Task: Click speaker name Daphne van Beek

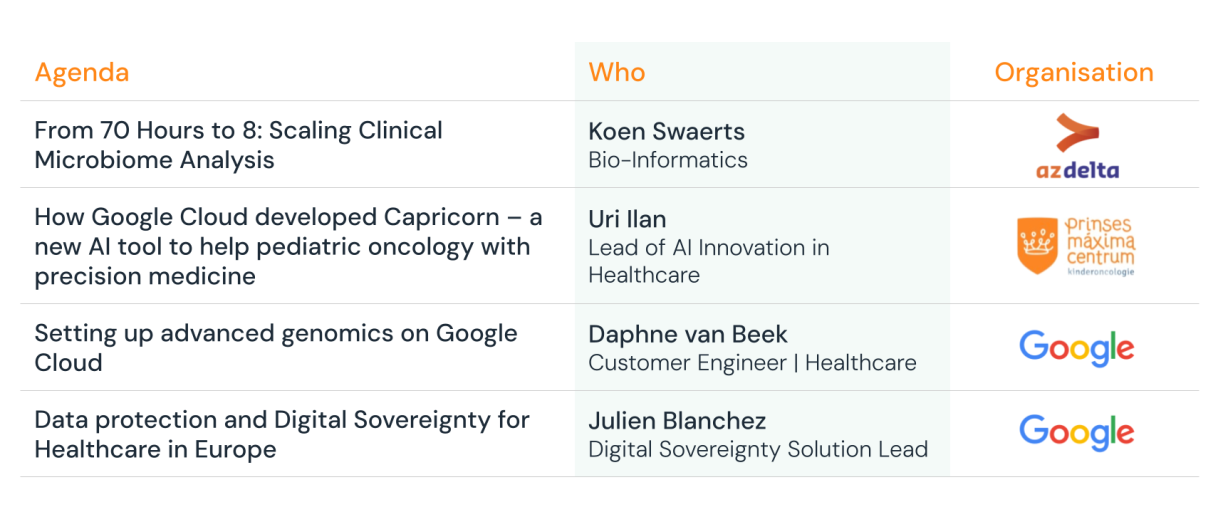Action: (688, 334)
